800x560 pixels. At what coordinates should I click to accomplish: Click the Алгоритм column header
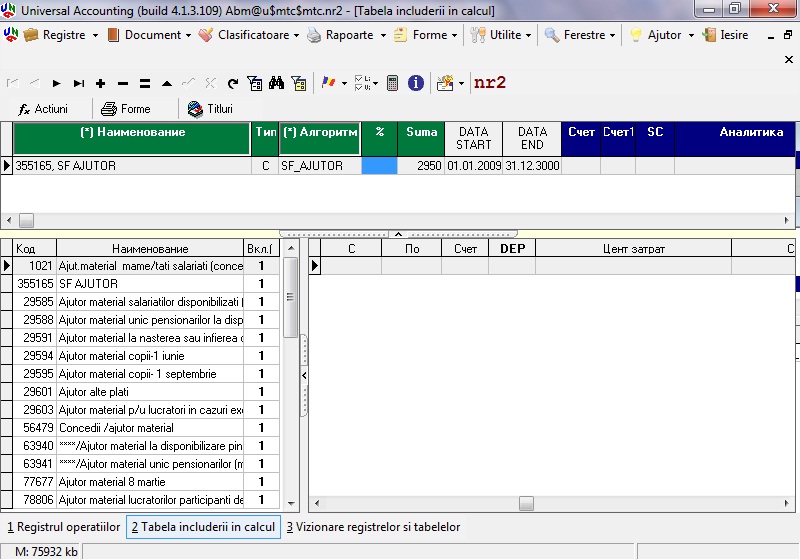click(x=320, y=138)
